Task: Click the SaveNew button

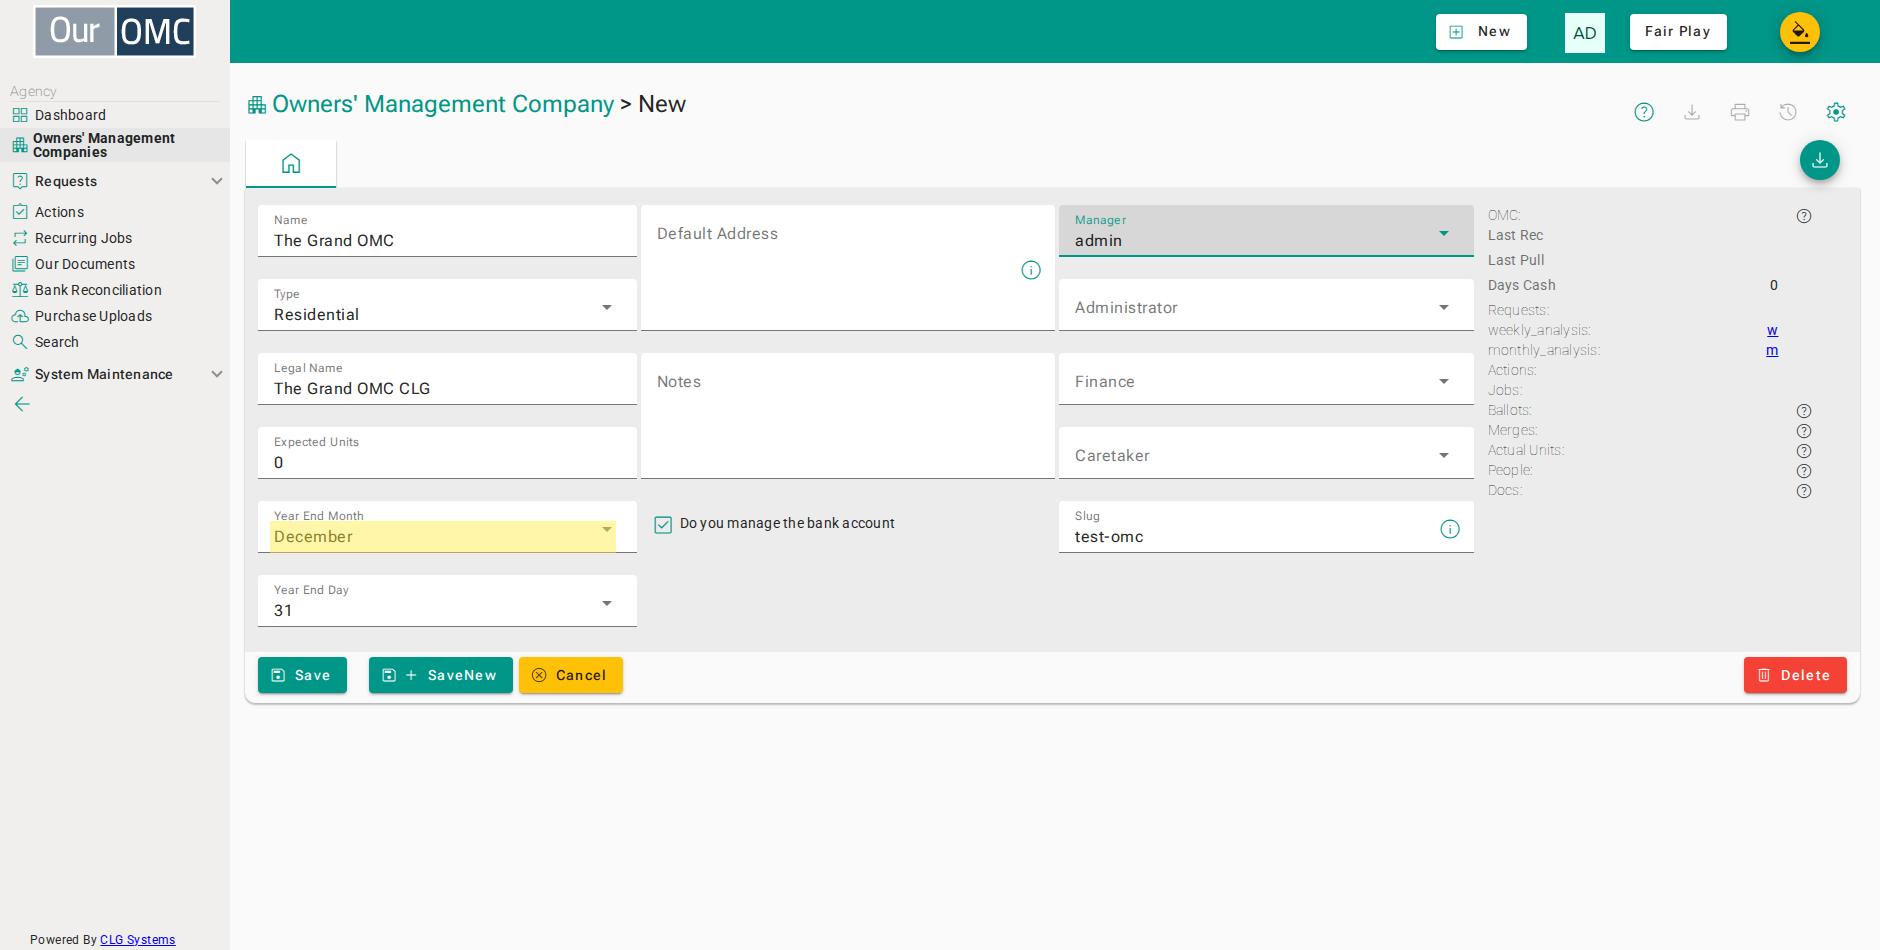Action: tap(441, 675)
